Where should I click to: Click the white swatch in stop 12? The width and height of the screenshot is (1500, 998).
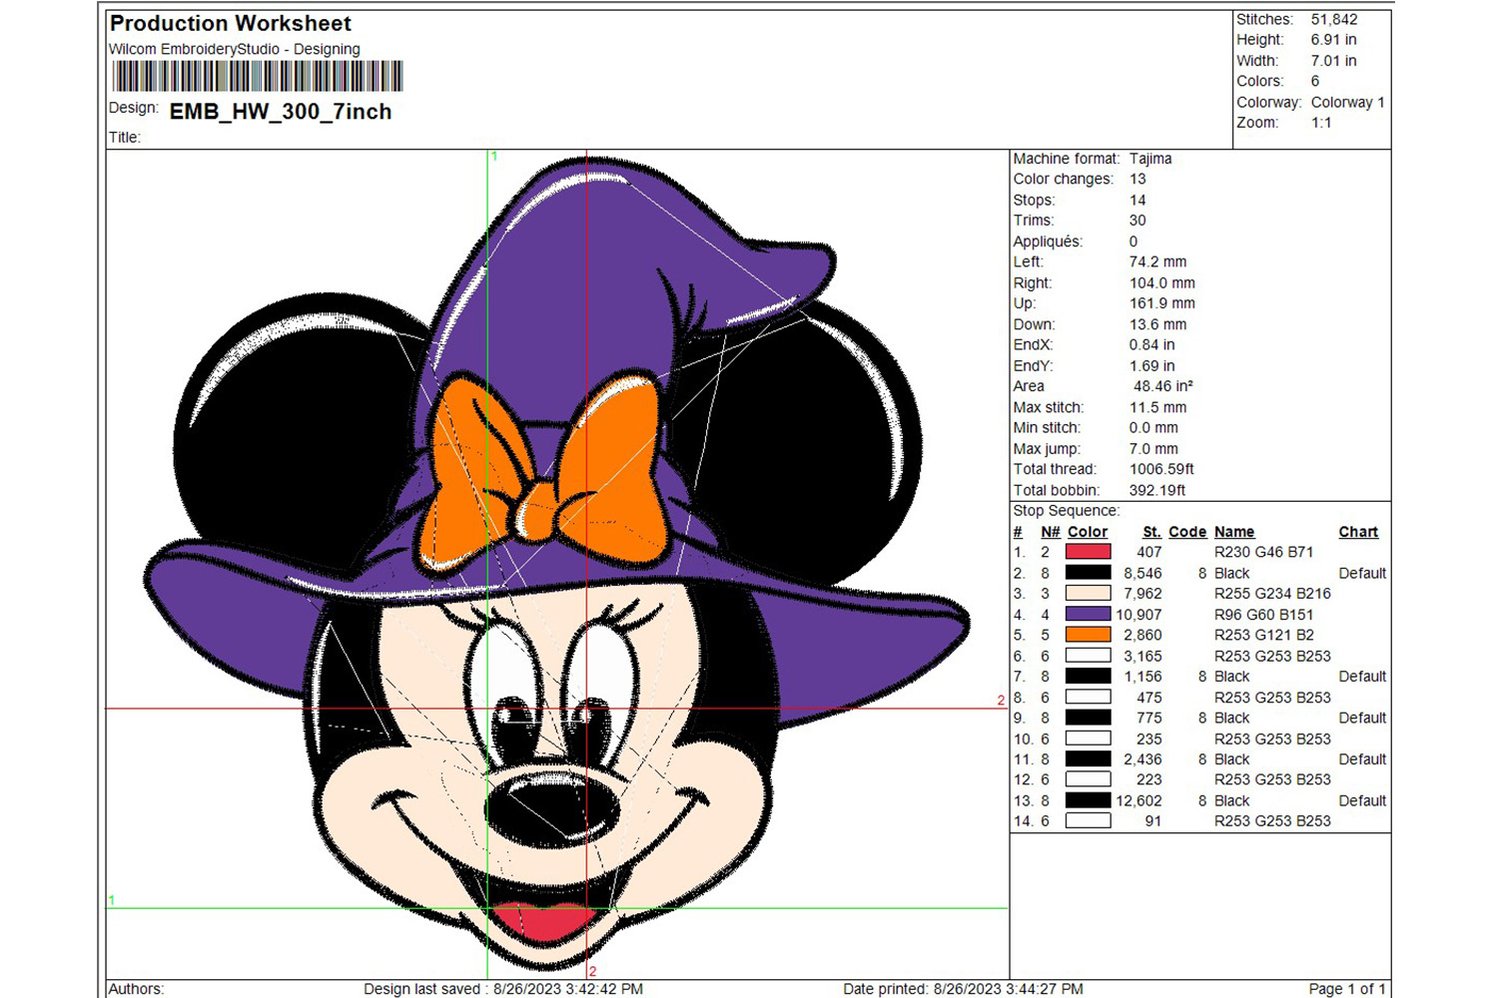coord(1088,779)
